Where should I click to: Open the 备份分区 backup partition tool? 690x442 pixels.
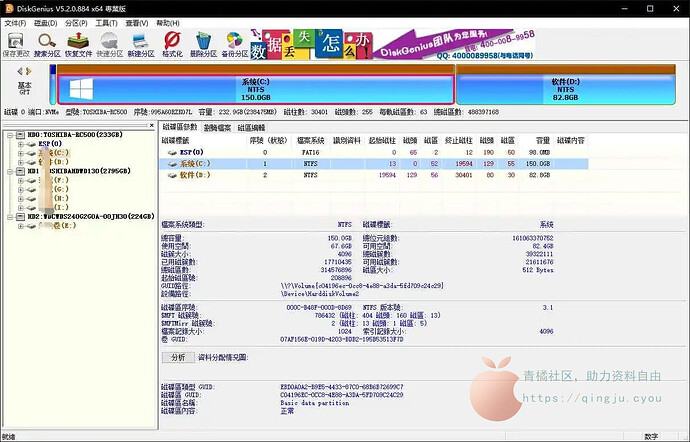[234, 42]
